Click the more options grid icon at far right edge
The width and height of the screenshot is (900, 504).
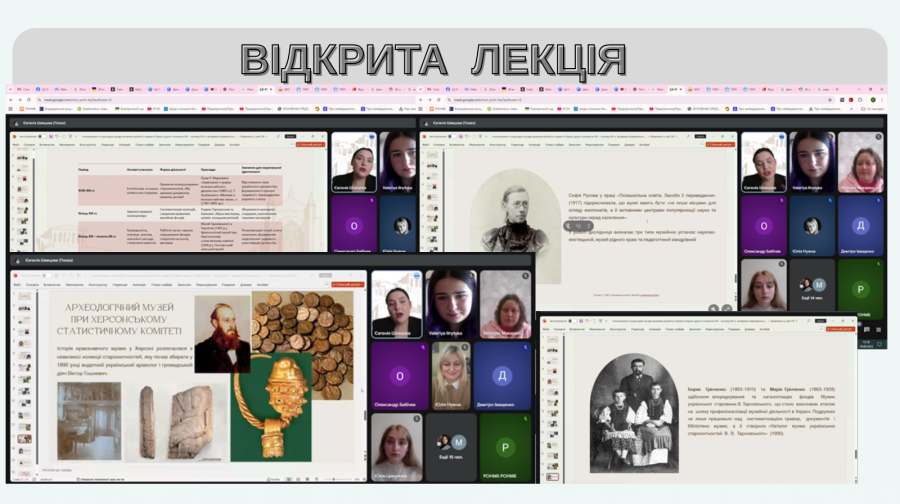click(x=878, y=329)
